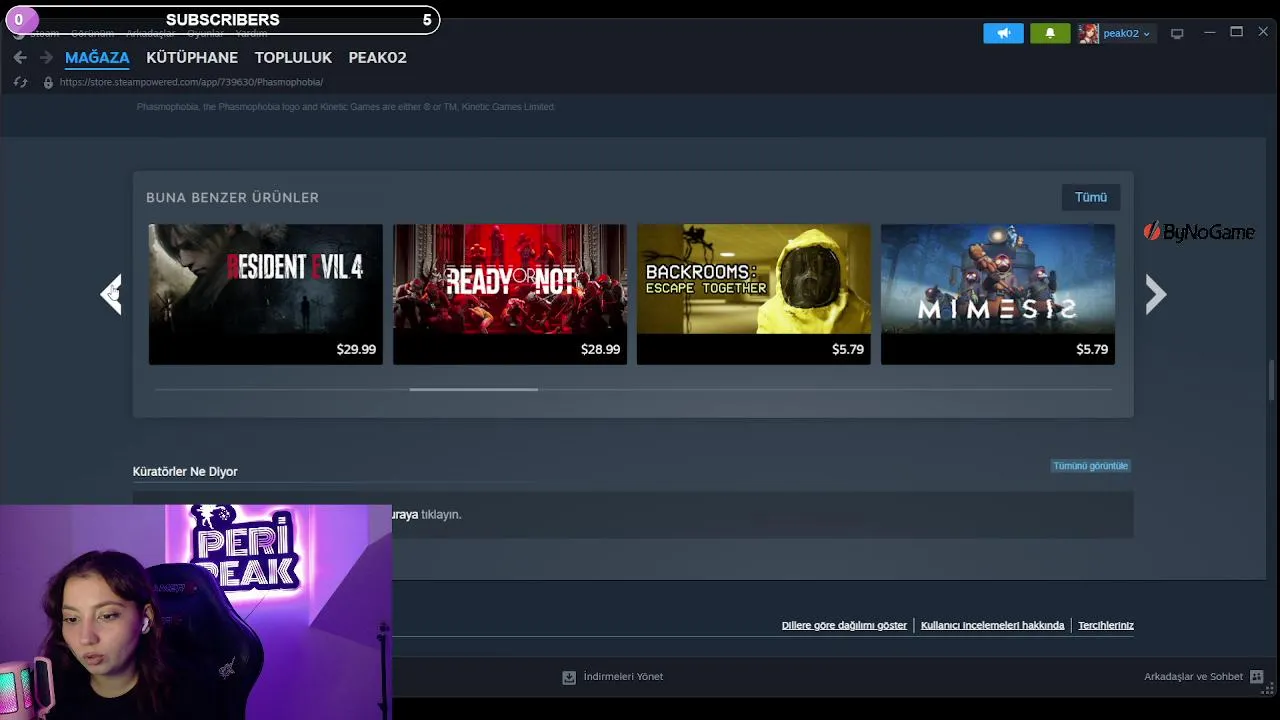The image size is (1280, 720).
Task: Open the Tercihleriniz link
Action: coord(1105,625)
